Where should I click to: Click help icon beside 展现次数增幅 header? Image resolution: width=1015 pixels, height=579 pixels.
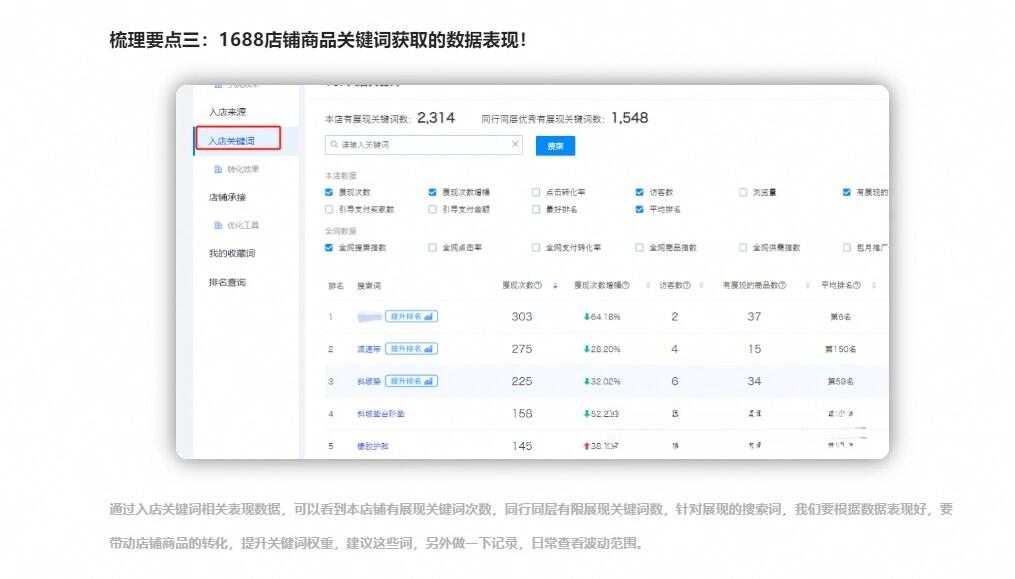625,285
